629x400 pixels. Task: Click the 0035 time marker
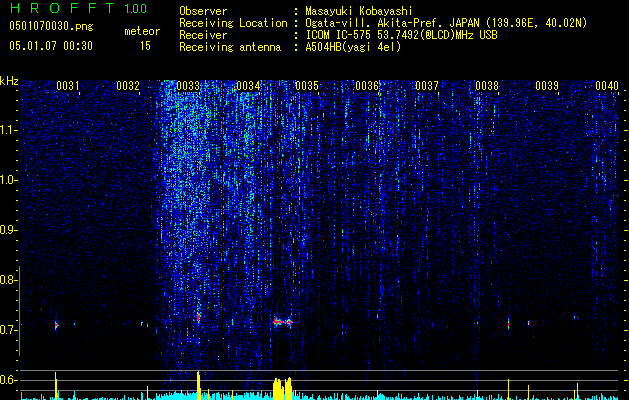tap(307, 86)
